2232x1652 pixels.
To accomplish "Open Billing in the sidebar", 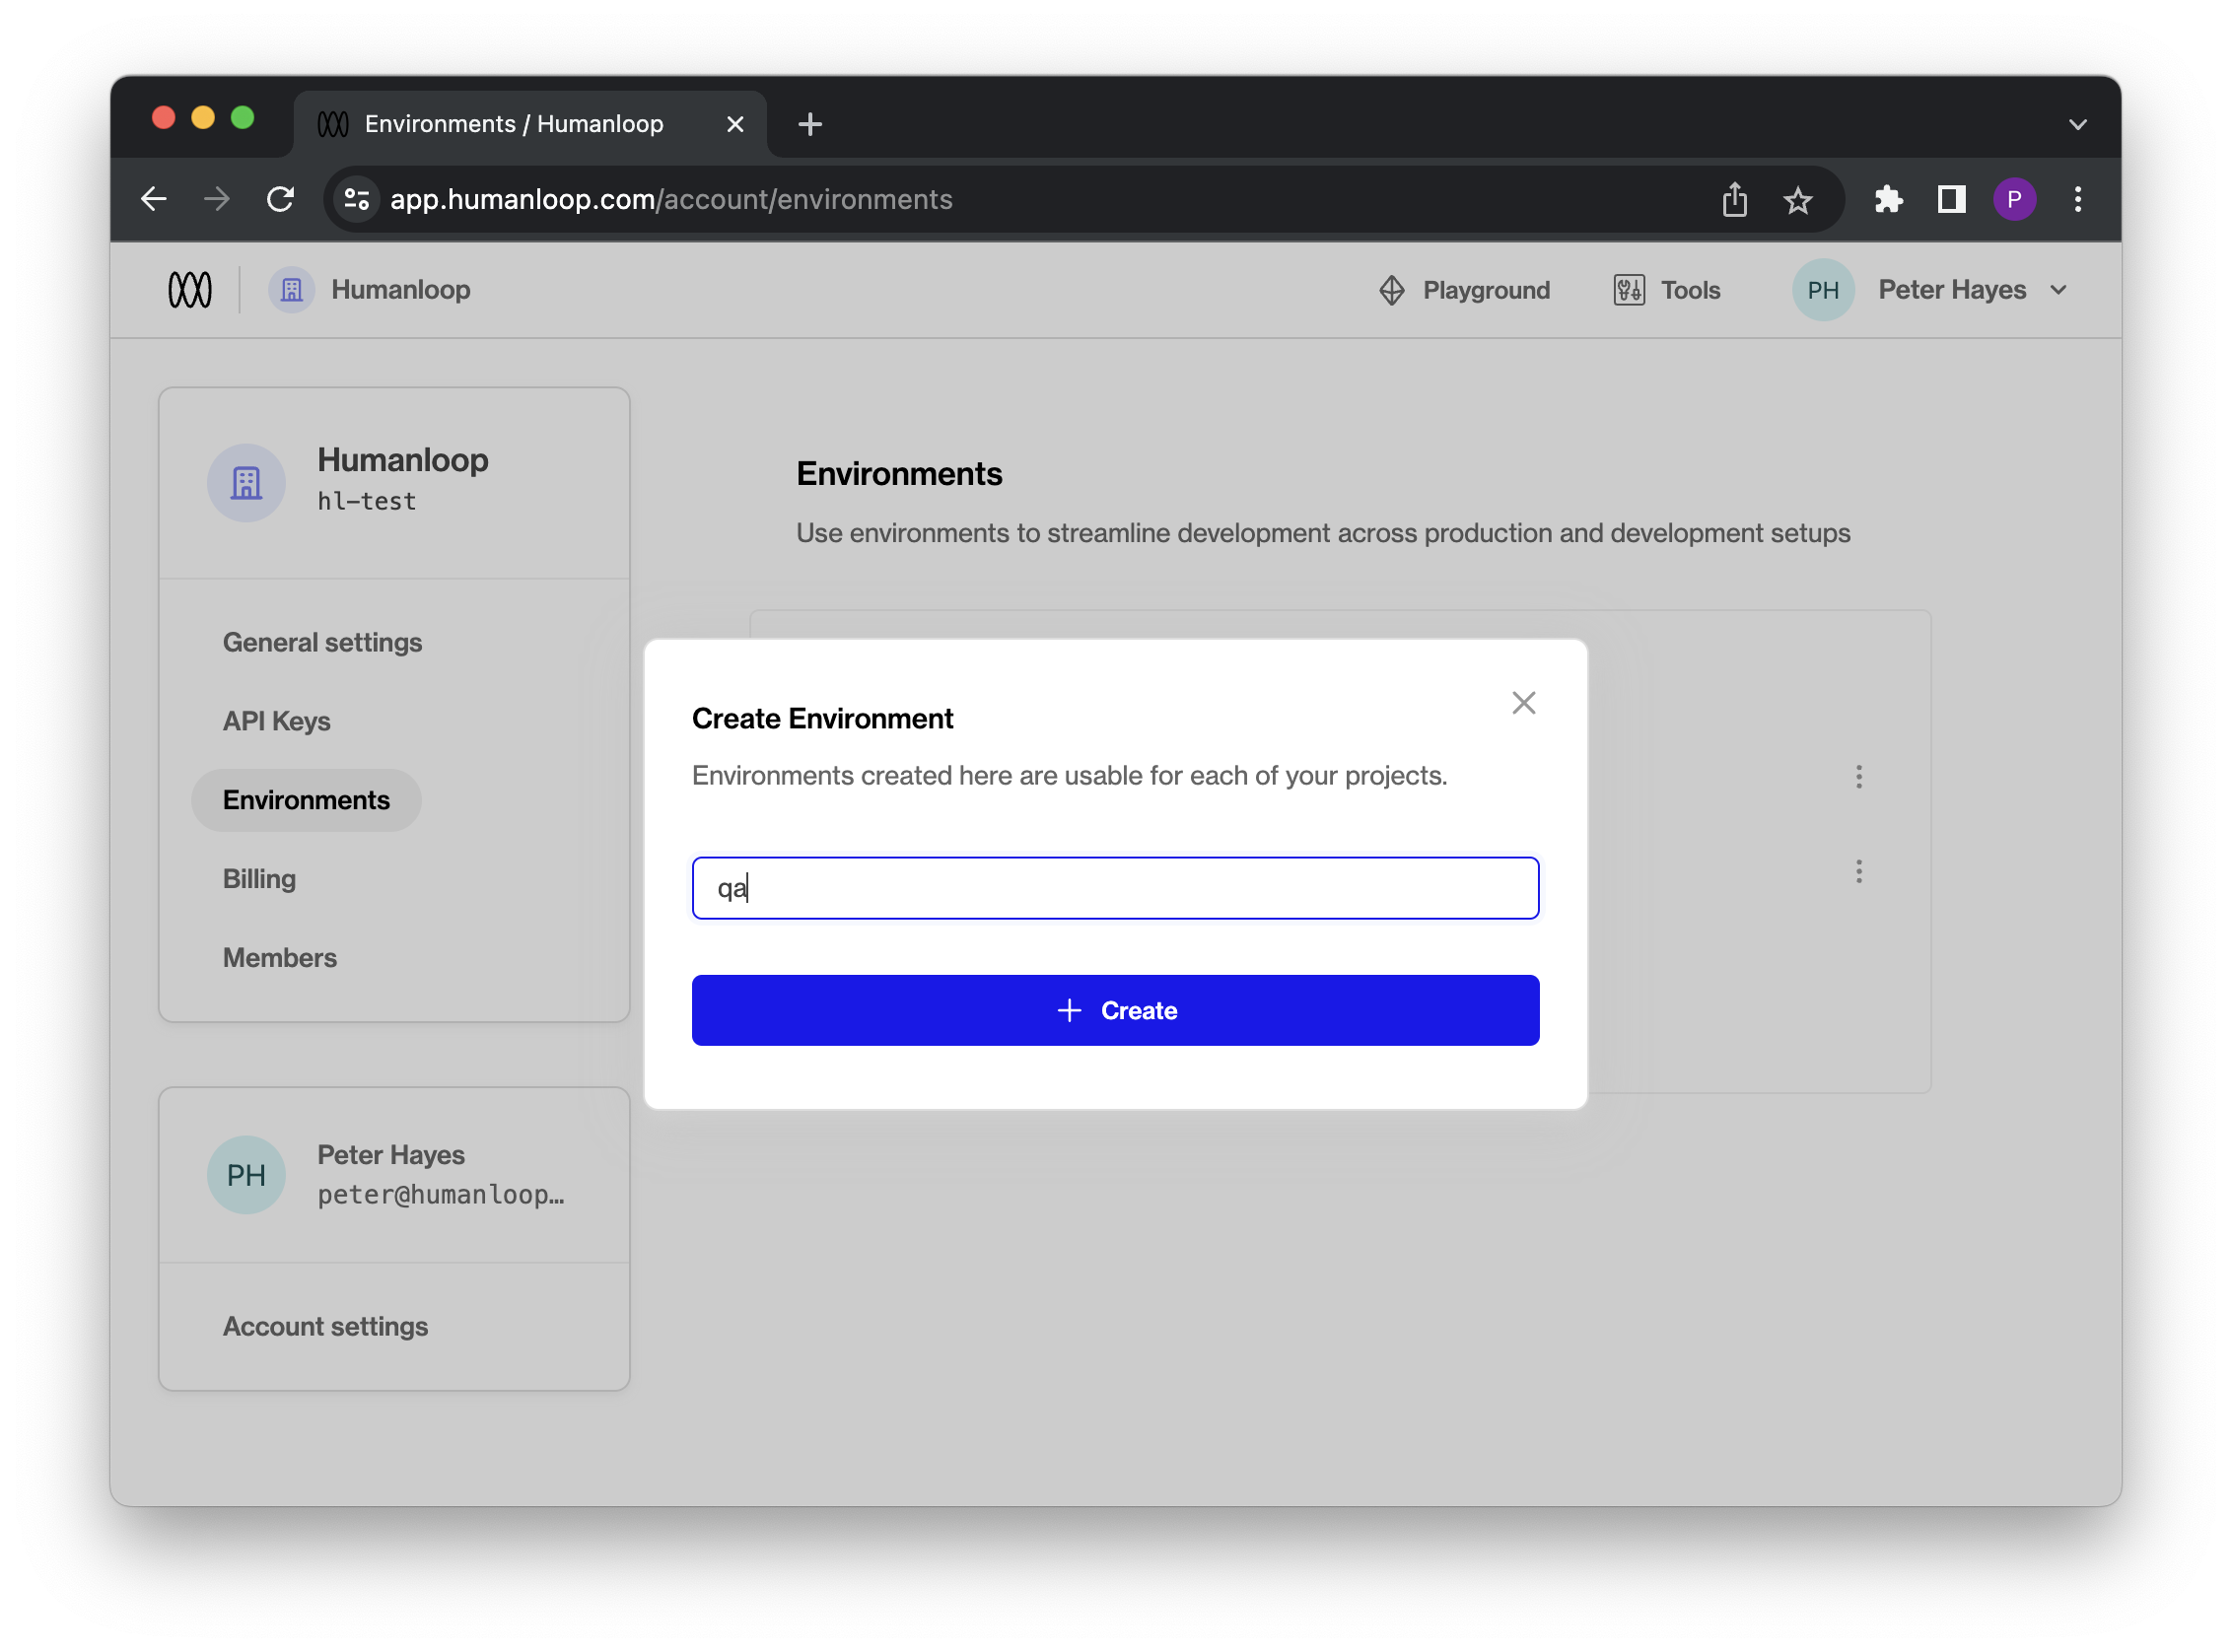I will (259, 880).
